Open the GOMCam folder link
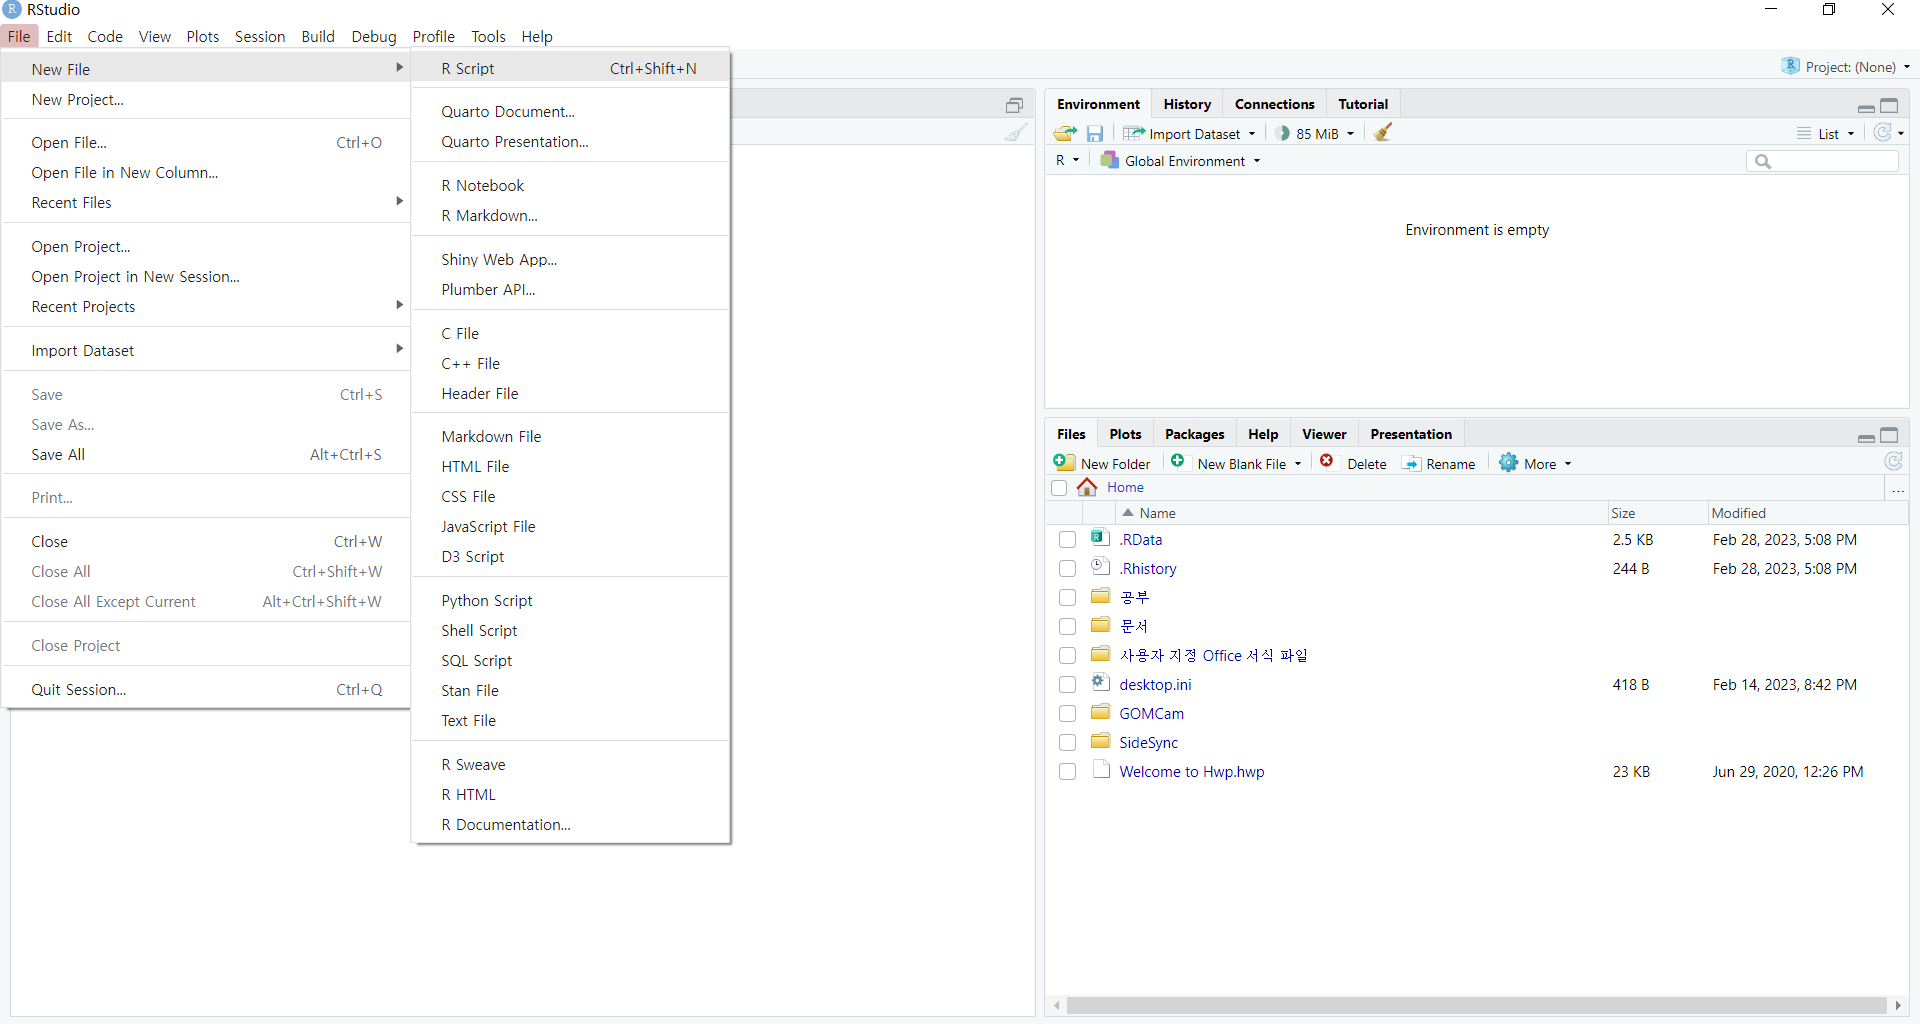Image resolution: width=1920 pixels, height=1024 pixels. [1151, 713]
